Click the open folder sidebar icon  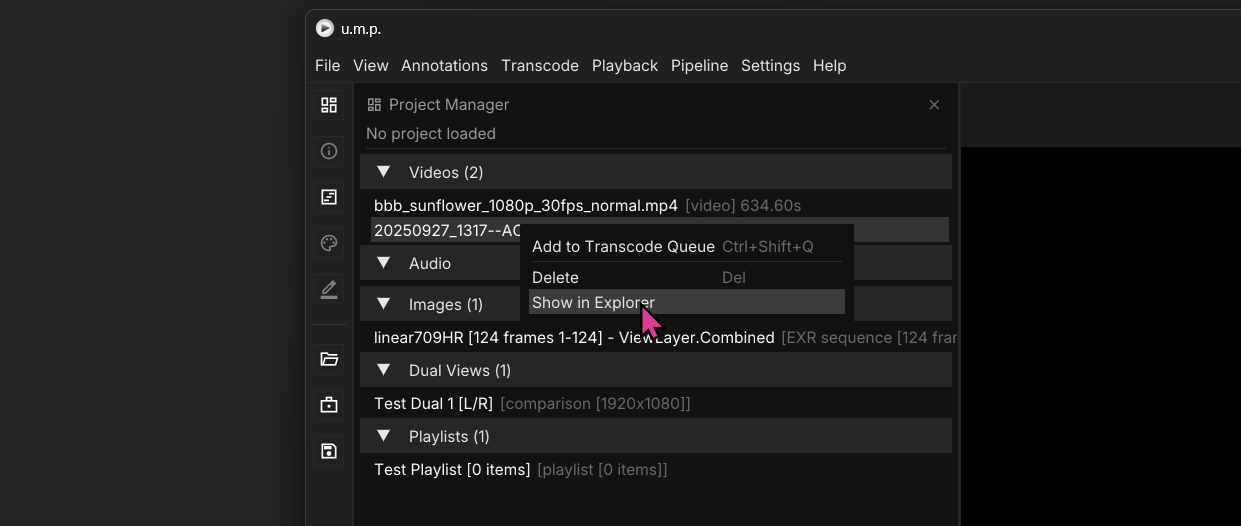pyautogui.click(x=329, y=359)
